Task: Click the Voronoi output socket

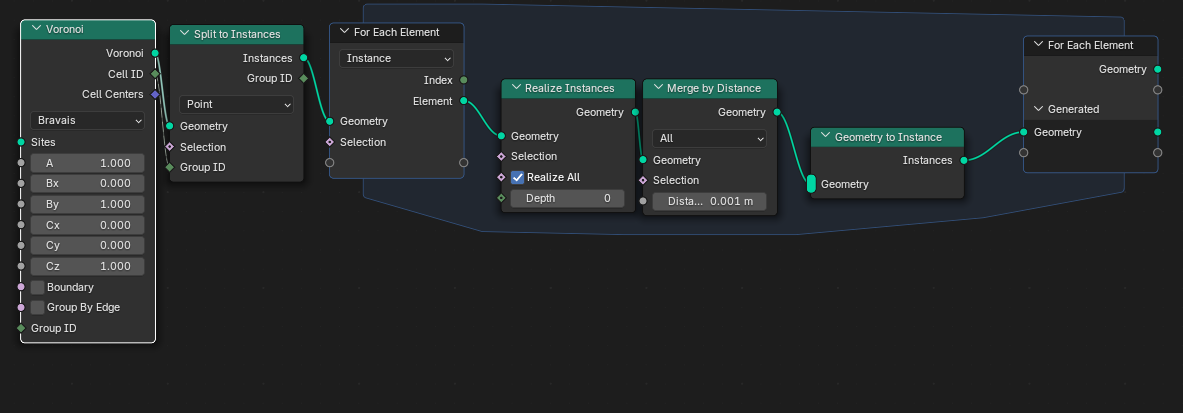Action: pyautogui.click(x=155, y=53)
